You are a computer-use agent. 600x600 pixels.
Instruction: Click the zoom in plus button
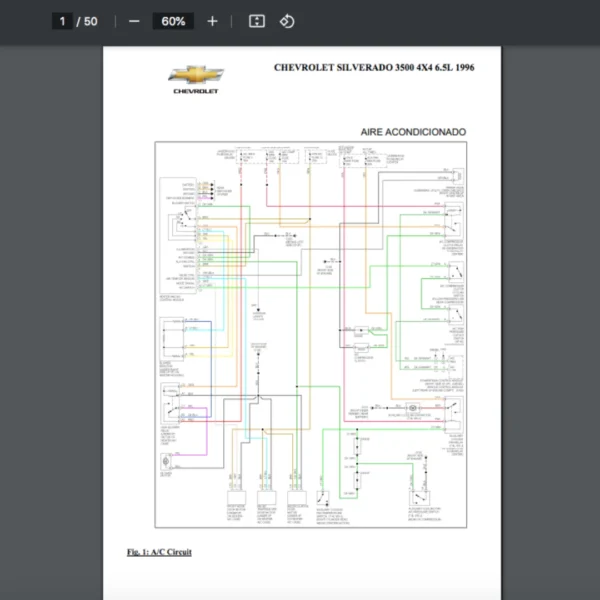pos(212,21)
